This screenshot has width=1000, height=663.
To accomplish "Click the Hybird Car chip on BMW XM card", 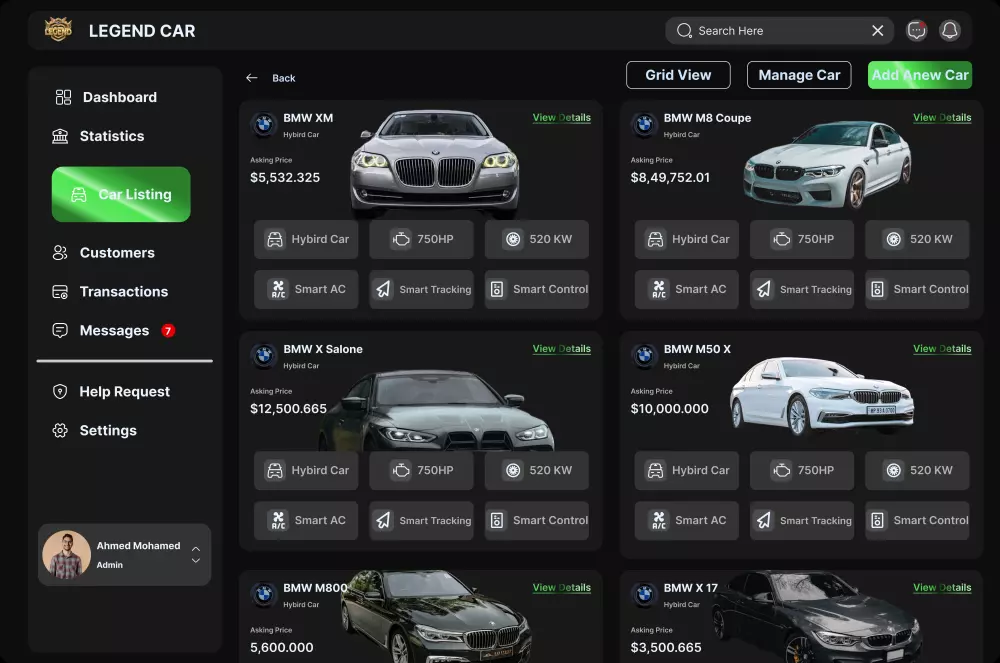I will point(306,239).
